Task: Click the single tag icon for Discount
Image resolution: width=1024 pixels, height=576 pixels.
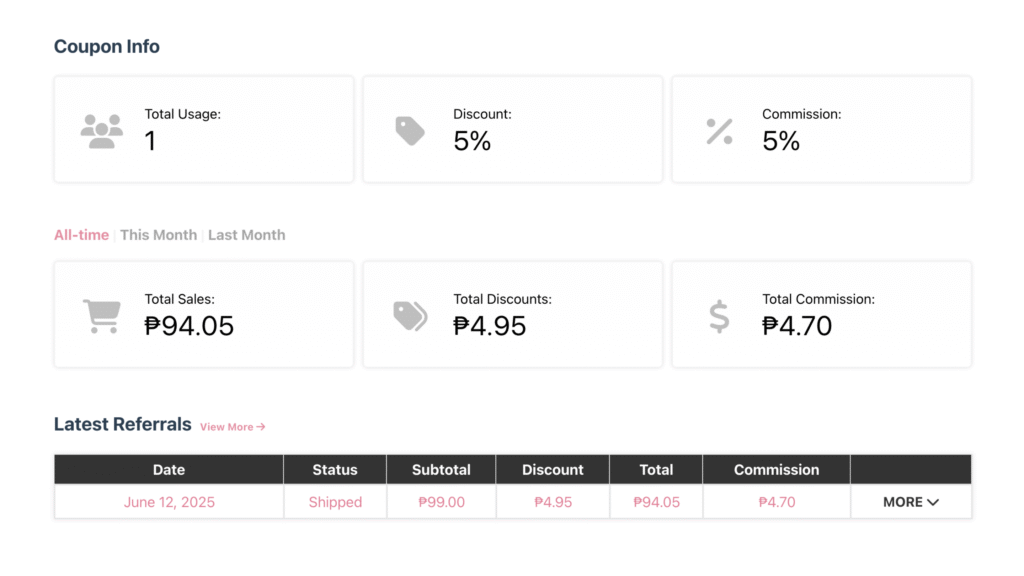Action: point(410,131)
